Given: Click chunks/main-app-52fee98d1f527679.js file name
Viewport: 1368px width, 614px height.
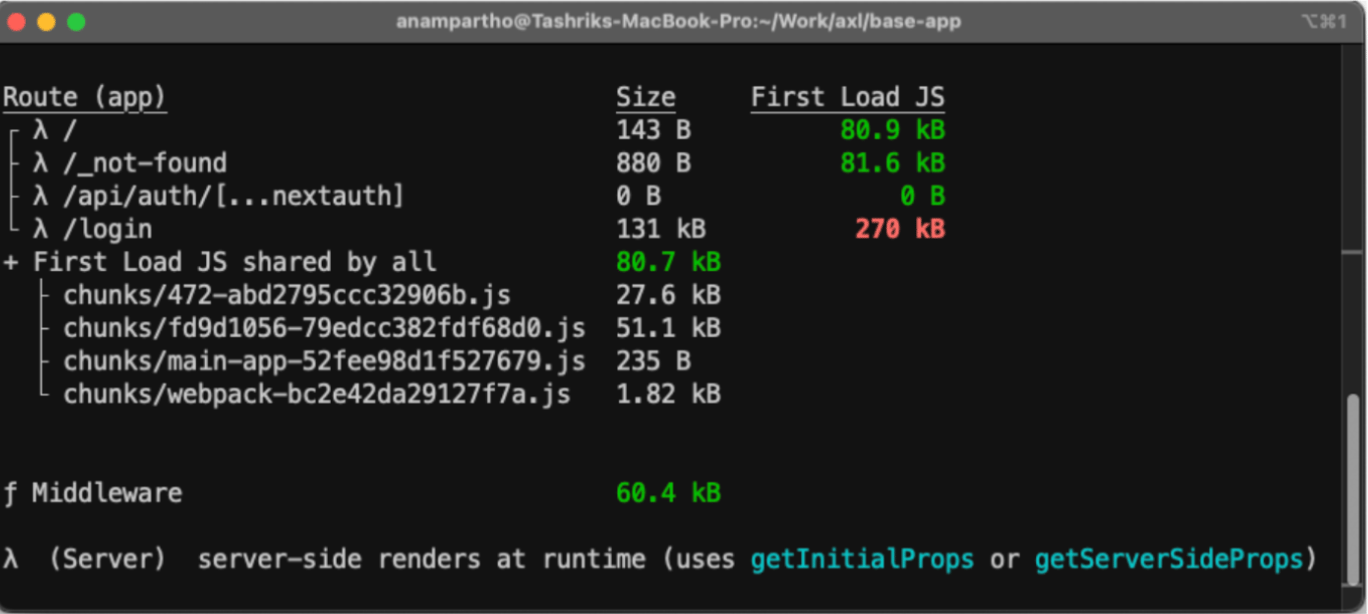Looking at the screenshot, I should [324, 361].
